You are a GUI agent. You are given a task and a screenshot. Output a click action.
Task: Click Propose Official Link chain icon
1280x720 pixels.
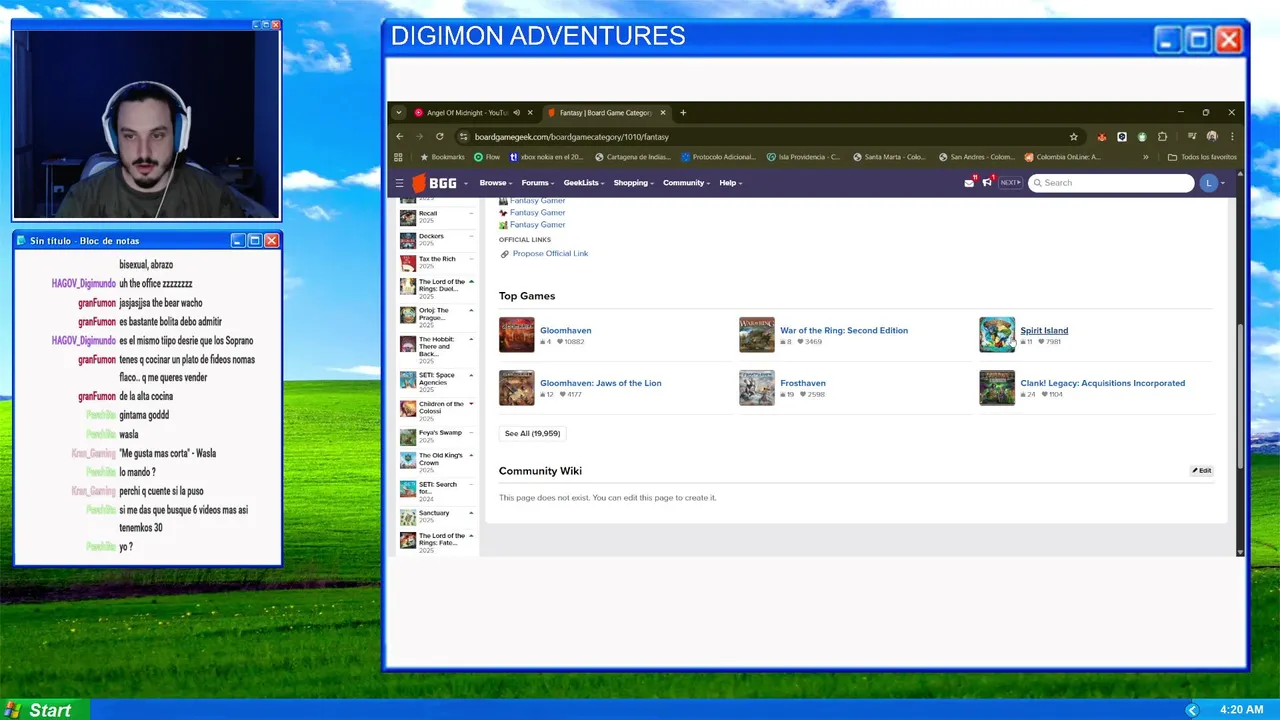tap(504, 254)
